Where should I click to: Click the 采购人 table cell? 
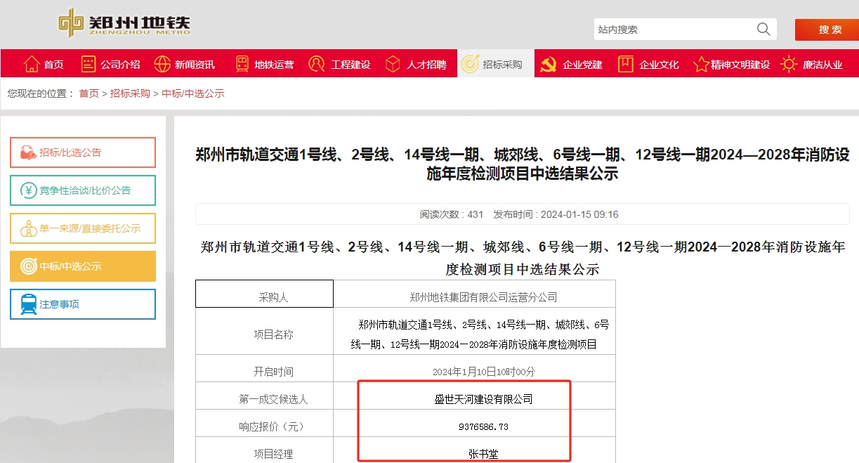[265, 294]
